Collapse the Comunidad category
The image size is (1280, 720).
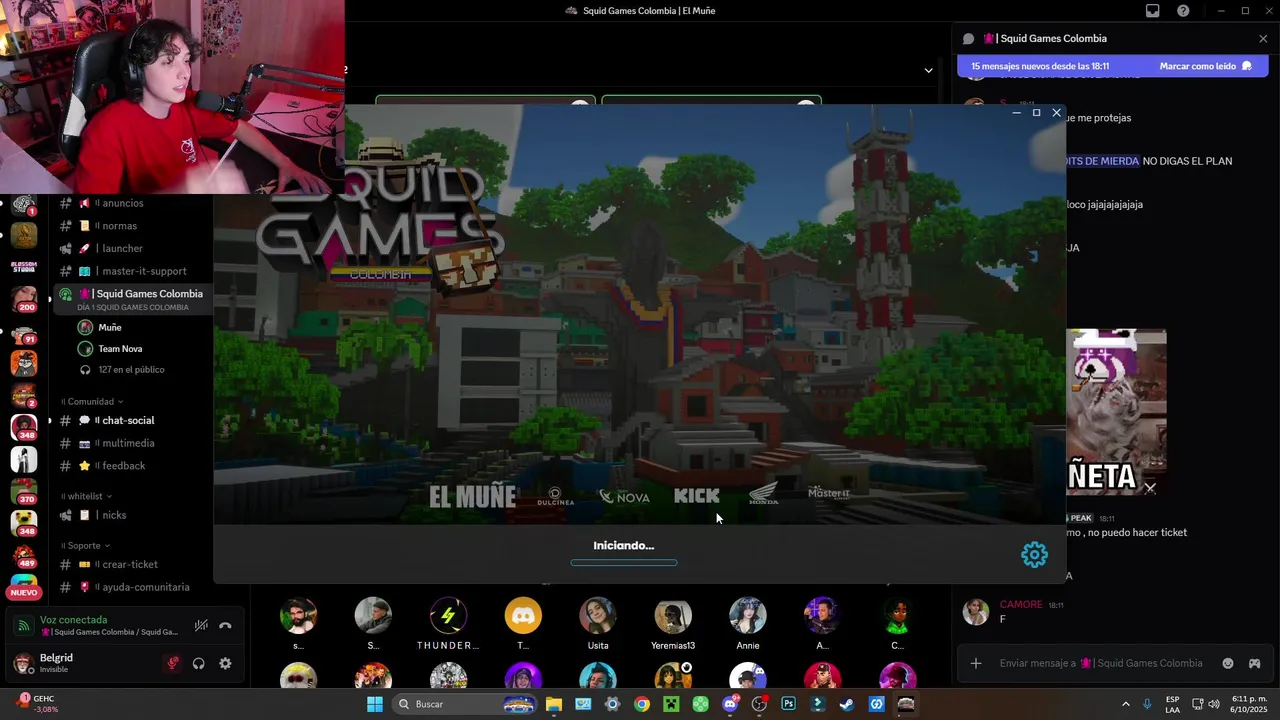pos(90,401)
